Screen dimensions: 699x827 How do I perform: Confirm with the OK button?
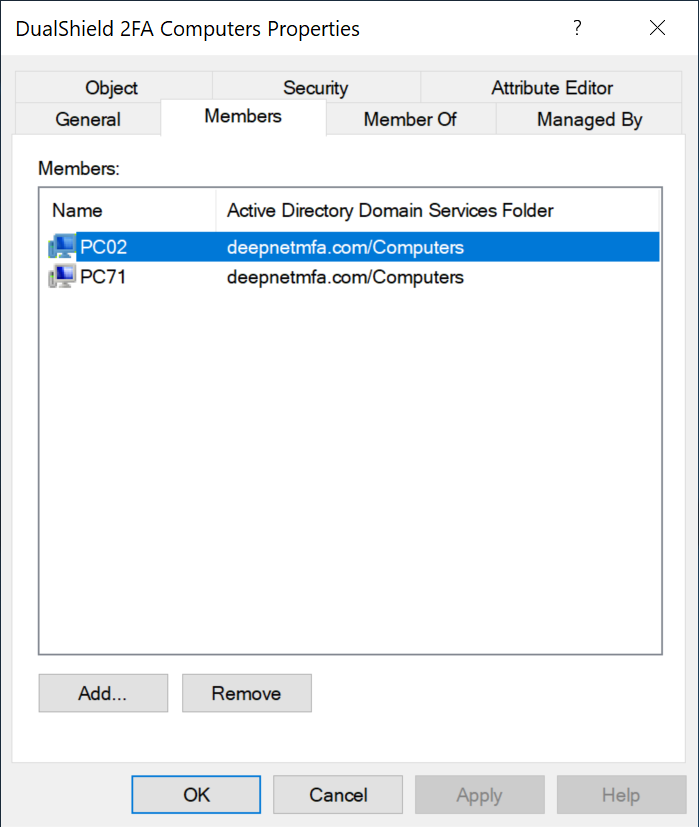point(197,795)
